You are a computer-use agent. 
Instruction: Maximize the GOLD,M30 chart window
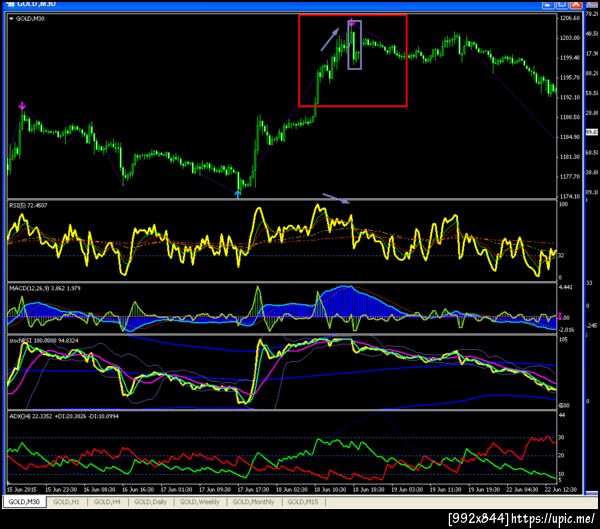pos(562,4)
